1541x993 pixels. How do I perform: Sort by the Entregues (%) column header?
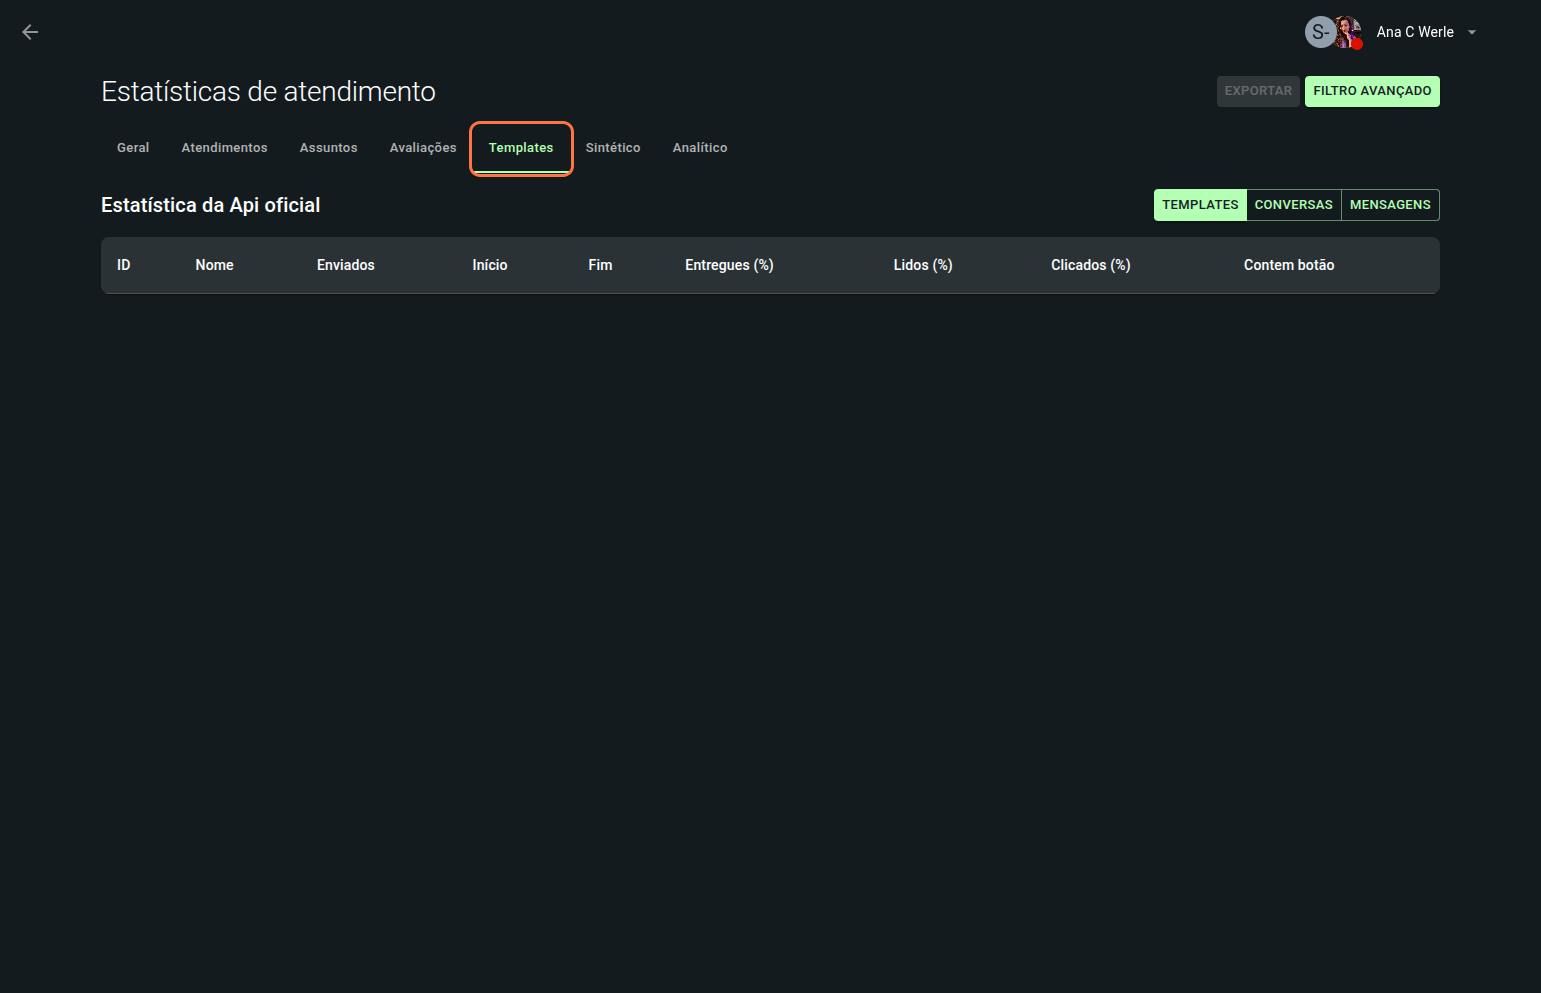(728, 265)
